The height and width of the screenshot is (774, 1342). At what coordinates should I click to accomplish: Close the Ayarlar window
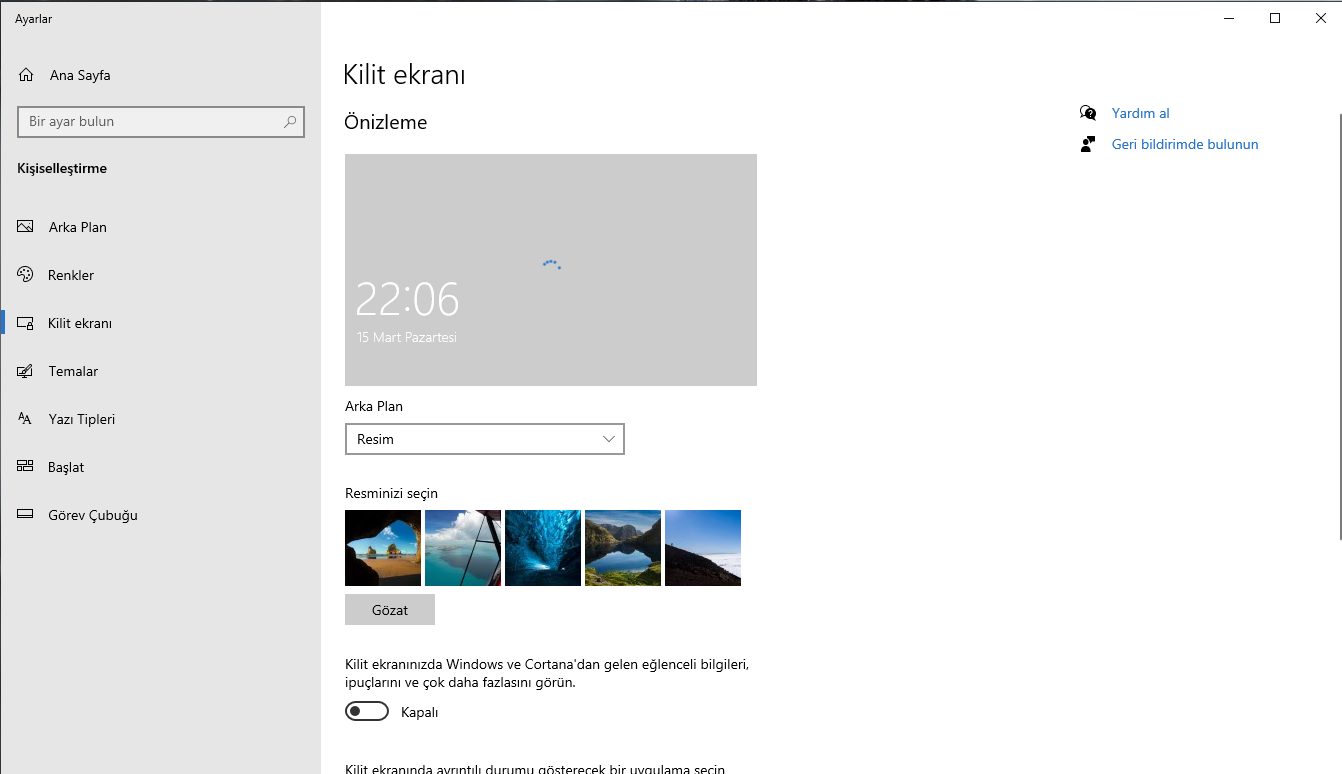(1320, 18)
